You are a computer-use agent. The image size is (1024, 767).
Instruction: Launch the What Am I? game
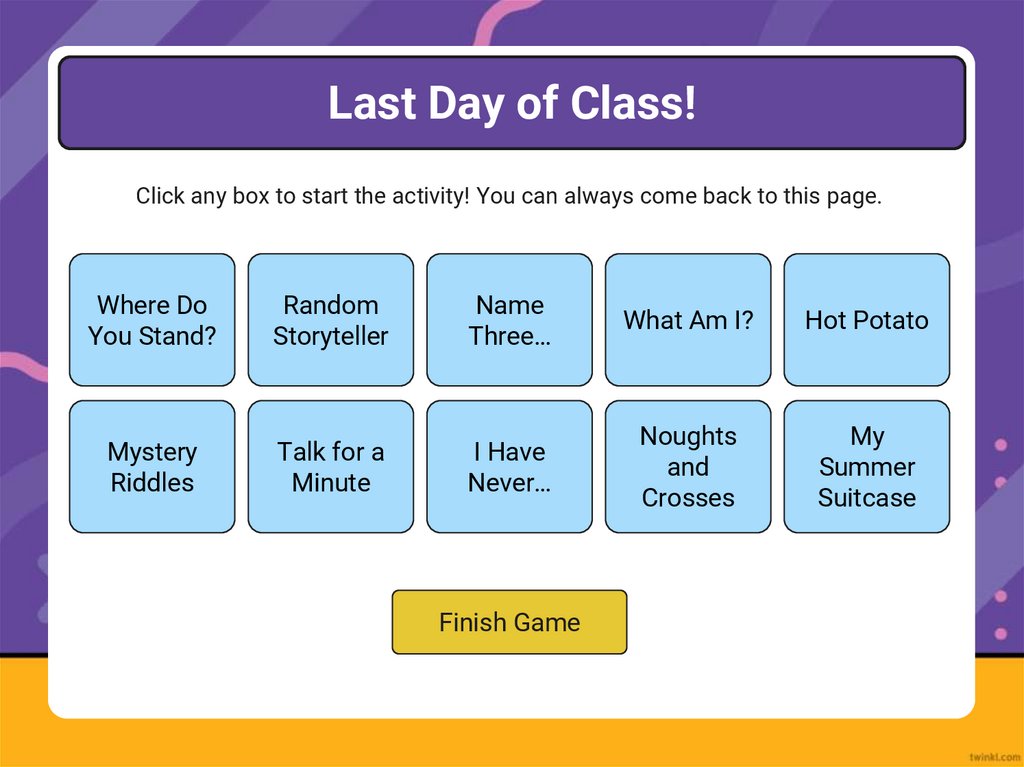688,320
